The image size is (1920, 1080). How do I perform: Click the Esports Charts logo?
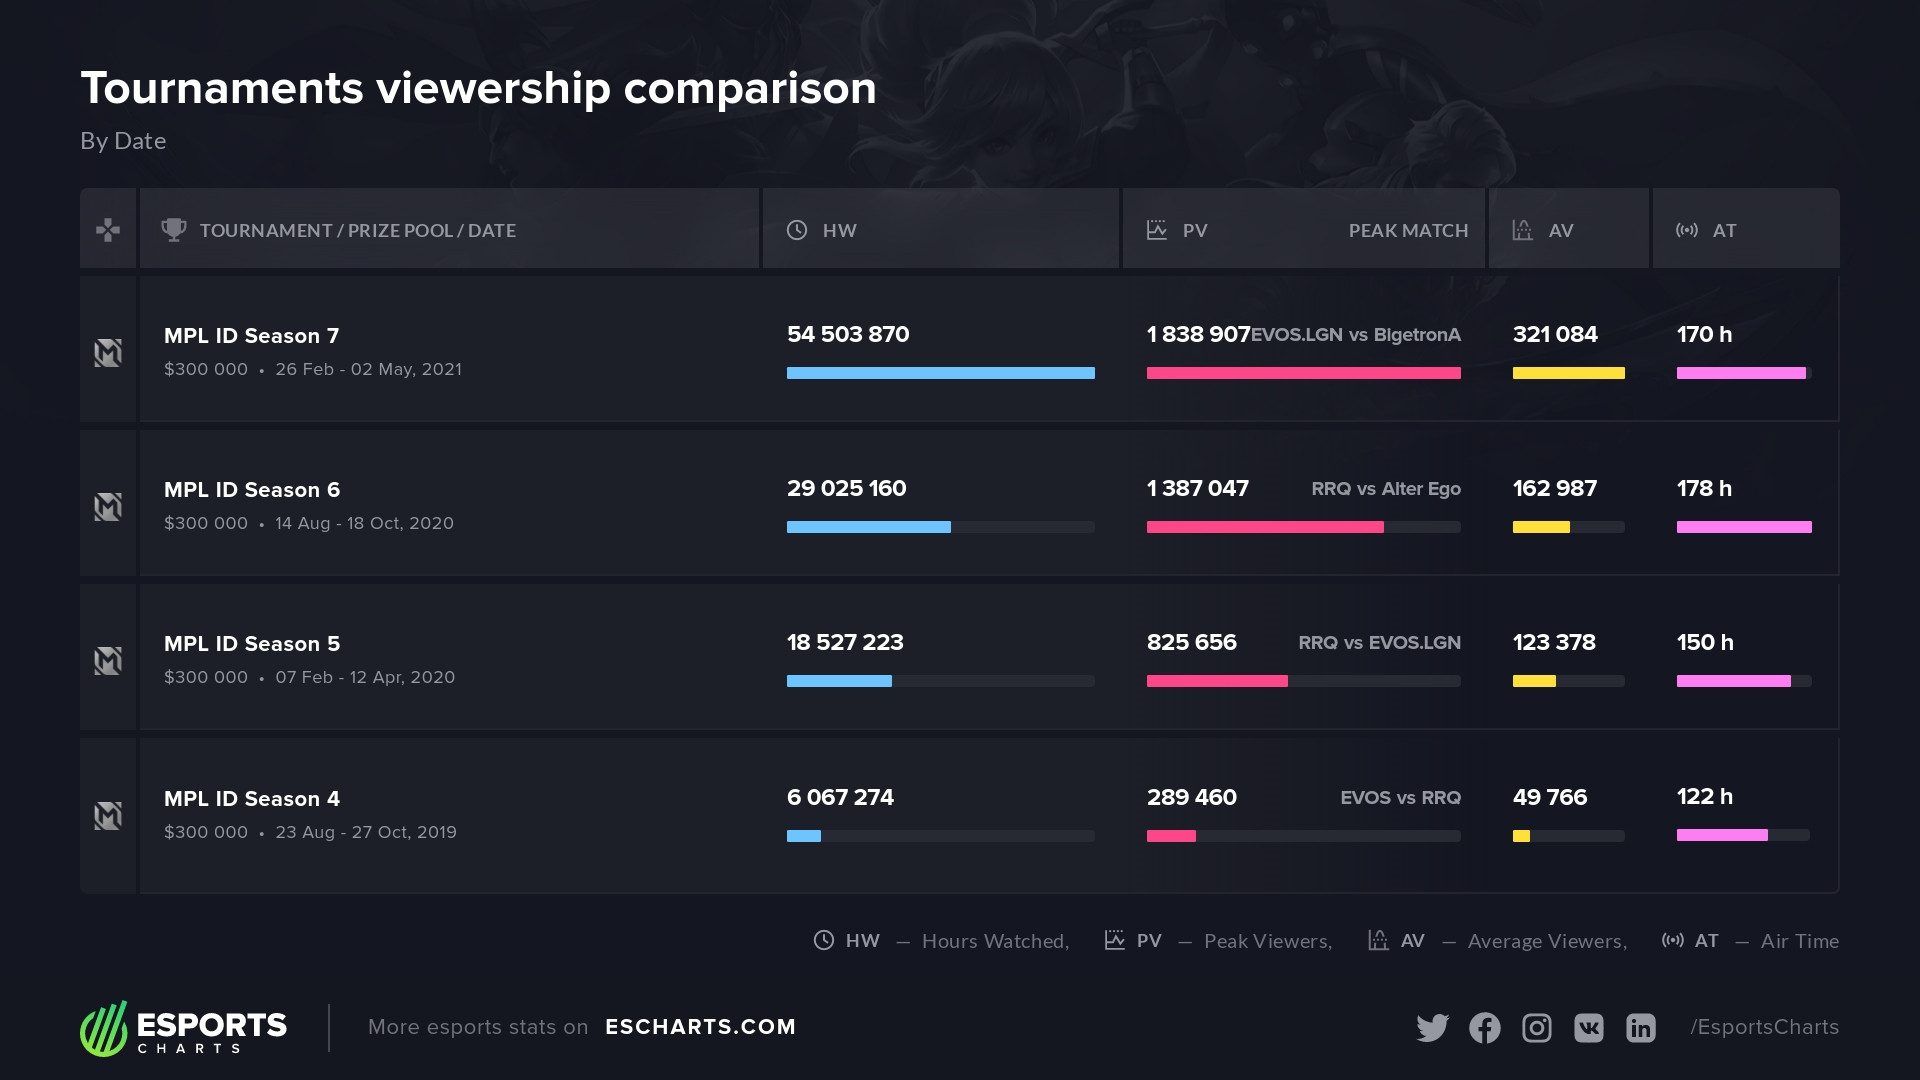[x=184, y=1028]
